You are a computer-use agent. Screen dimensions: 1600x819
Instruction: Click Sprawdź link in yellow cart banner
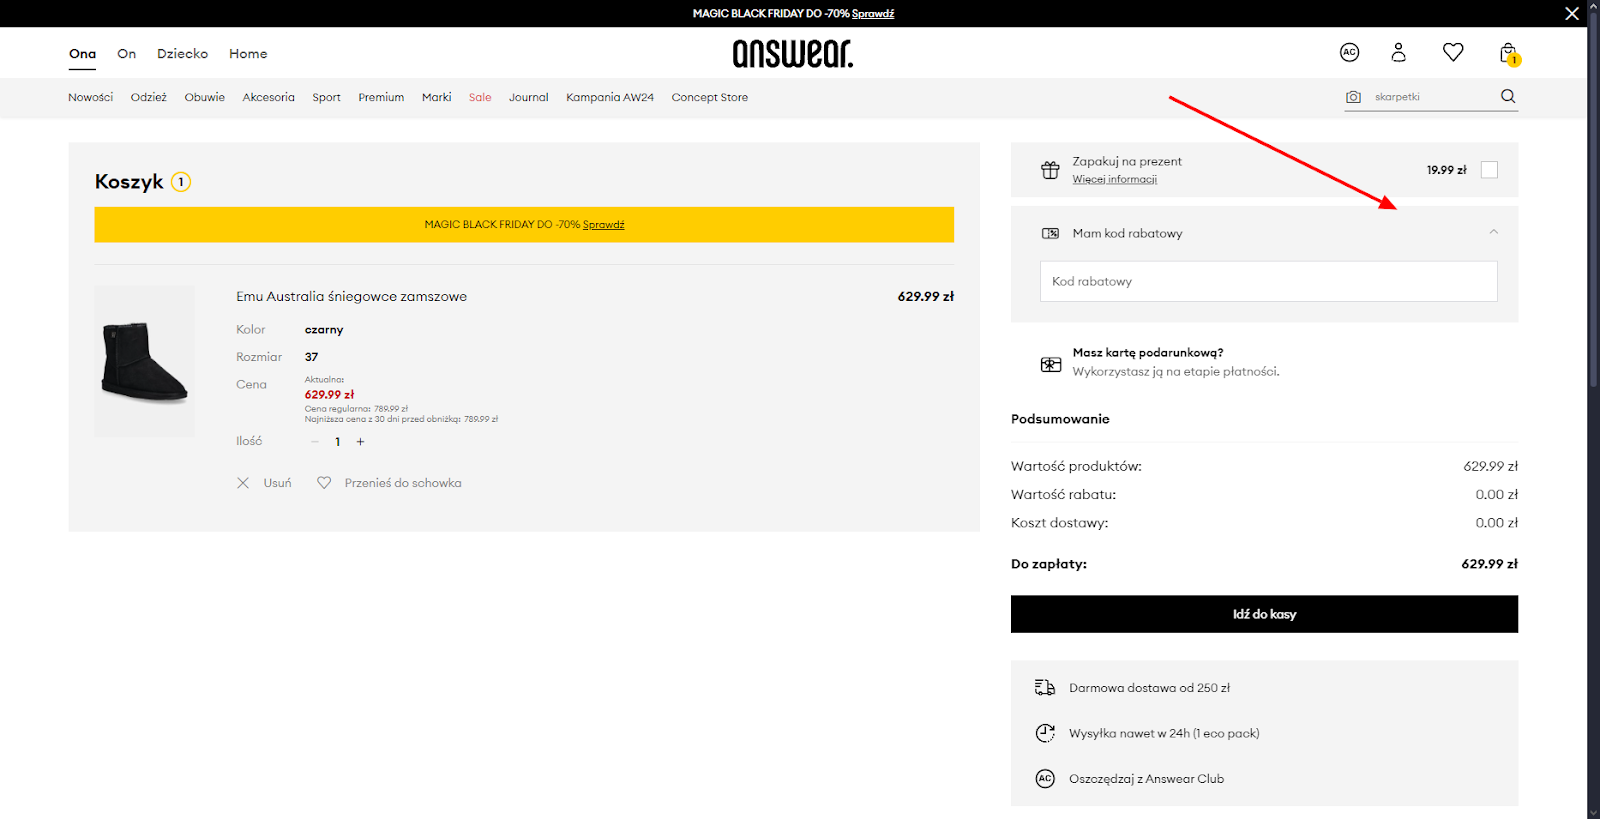tap(603, 224)
